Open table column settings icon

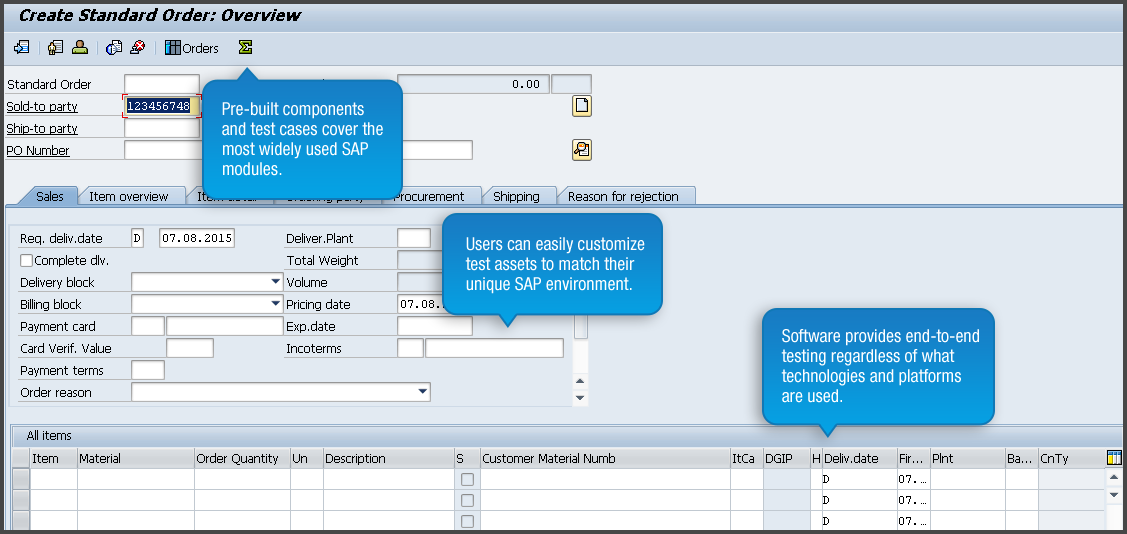click(1114, 458)
